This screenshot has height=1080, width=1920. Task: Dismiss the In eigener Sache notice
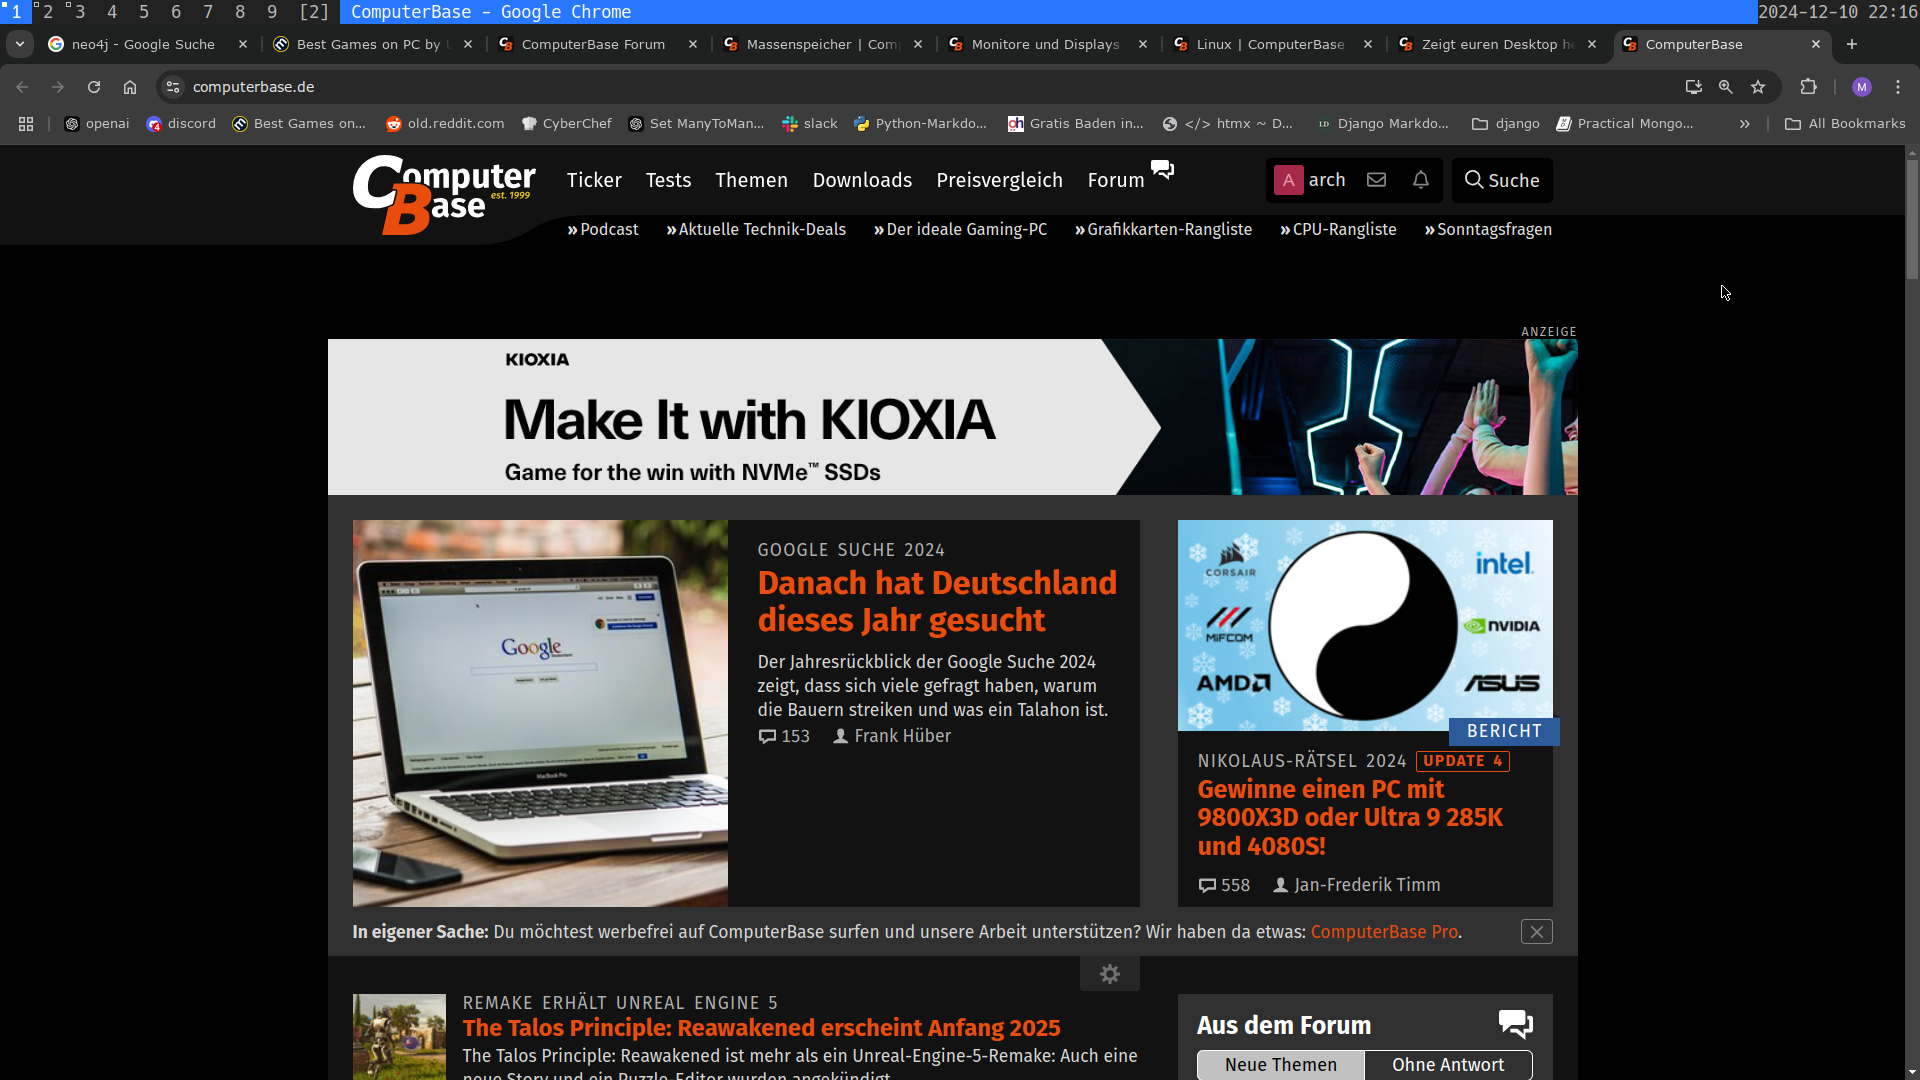pos(1536,932)
